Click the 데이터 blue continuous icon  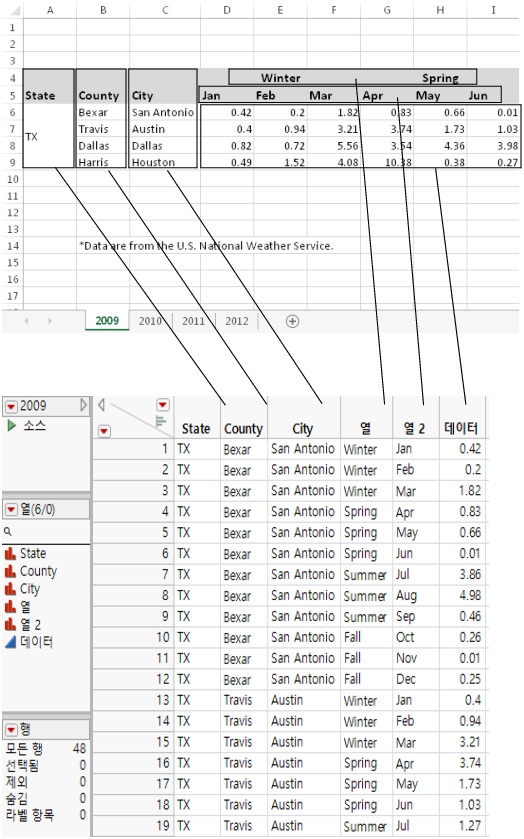(11, 642)
